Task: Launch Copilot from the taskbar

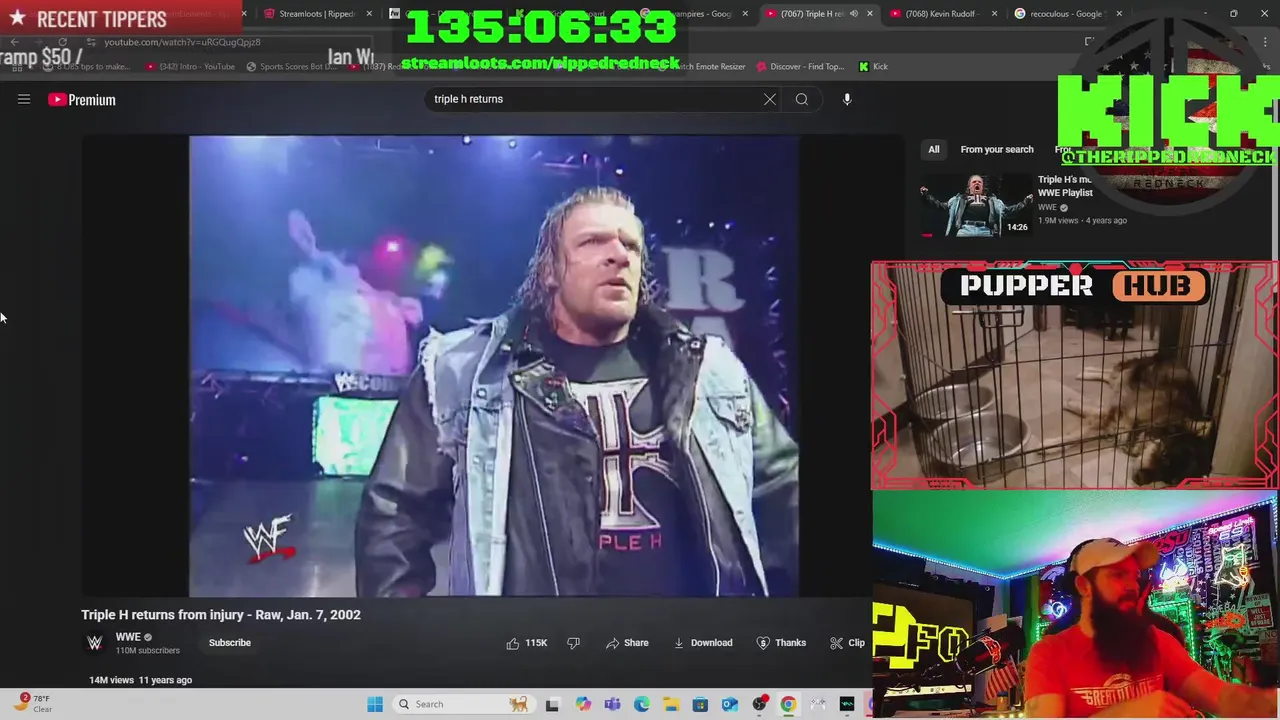Action: 583,704
